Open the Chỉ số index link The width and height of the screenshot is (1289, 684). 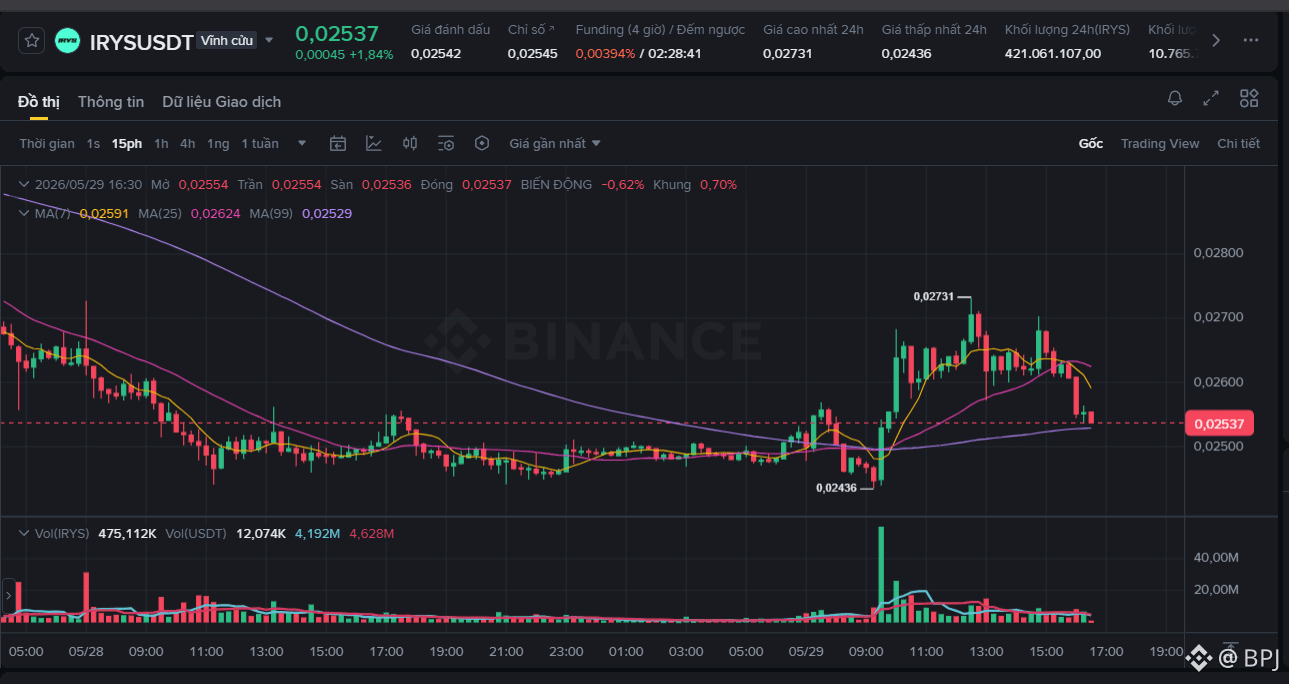[531, 29]
